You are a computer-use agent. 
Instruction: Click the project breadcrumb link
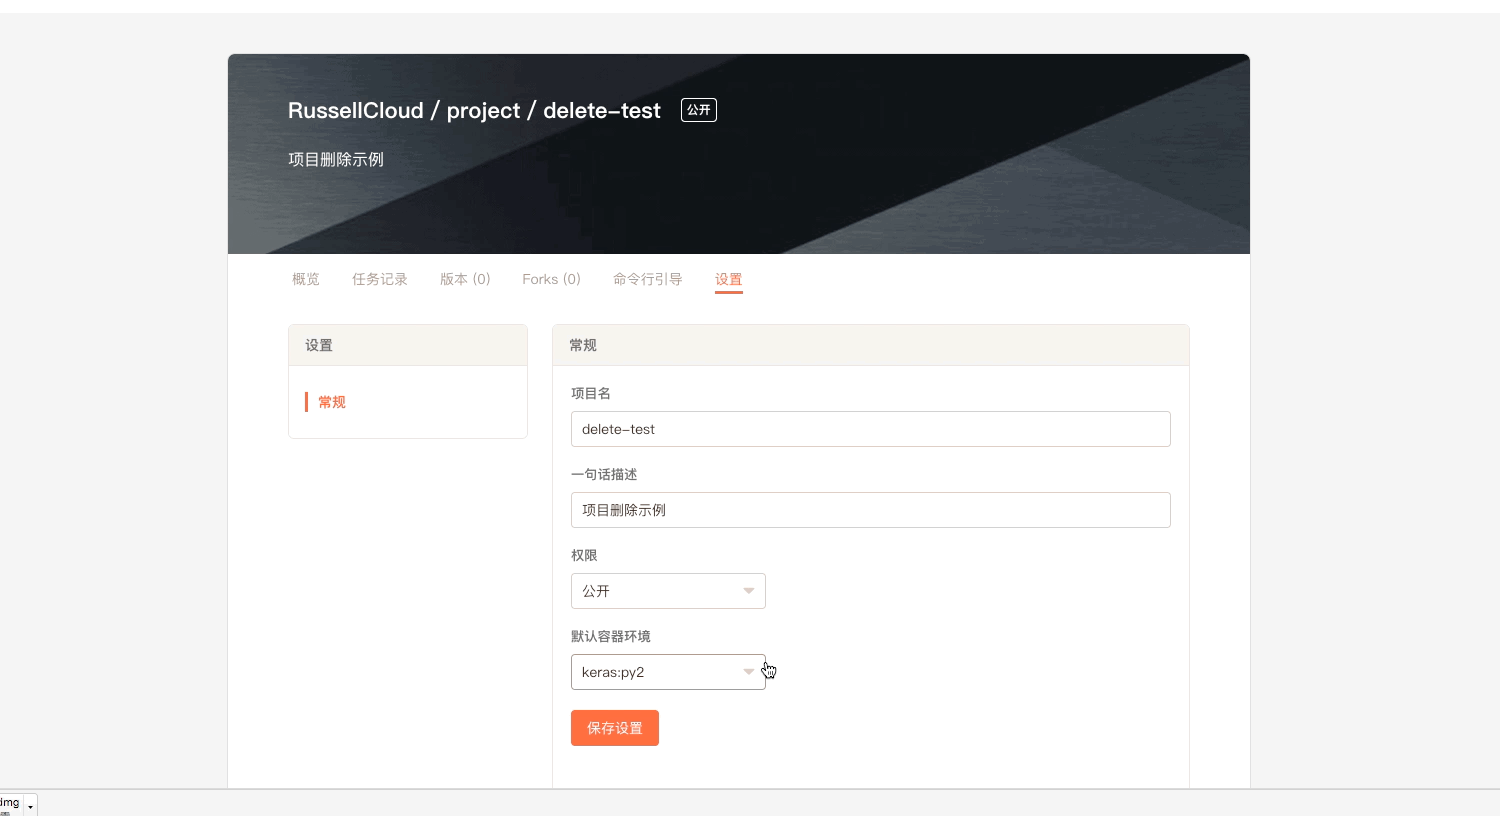(x=483, y=111)
